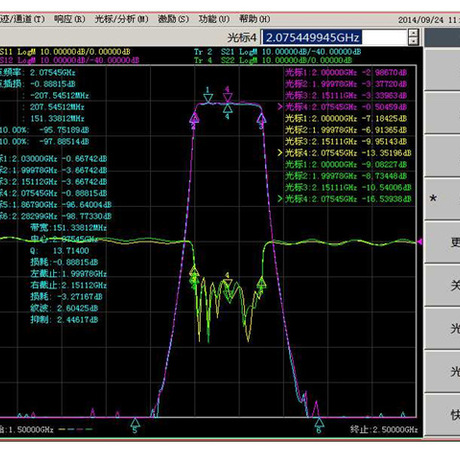Screen dimensions: 460x460
Task: Activate the Tr 2 S21 trace label
Action: click(x=278, y=52)
